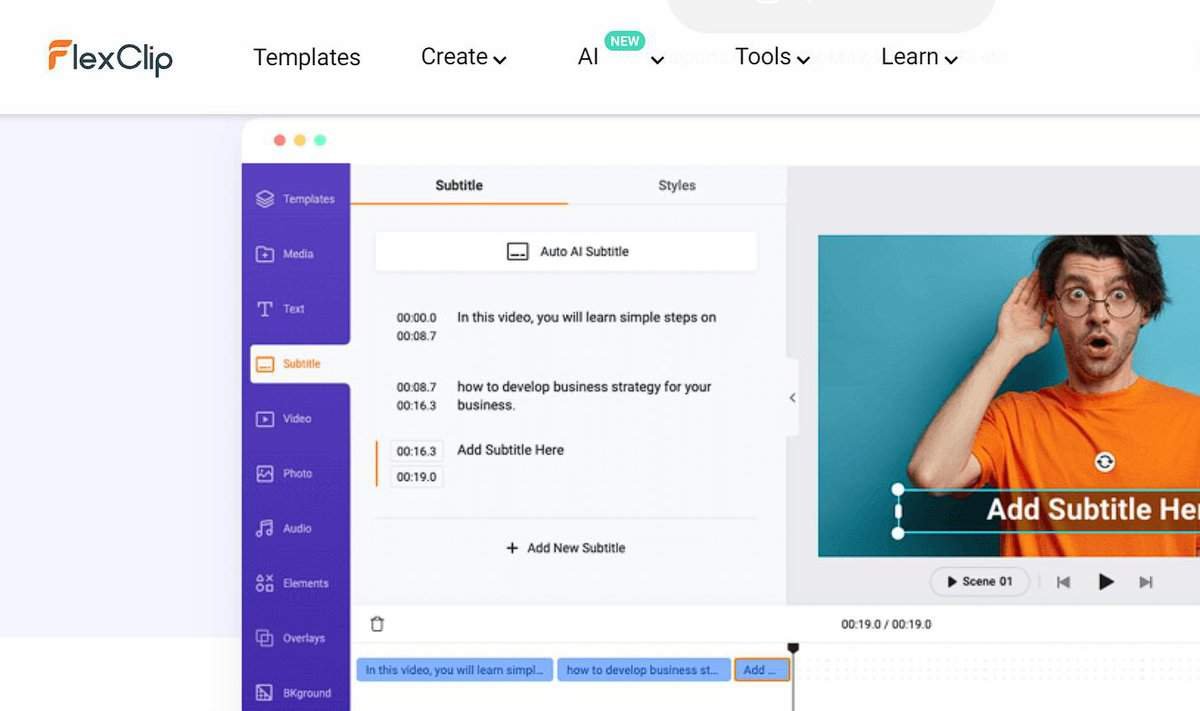Expand the Tools dropdown menu
This screenshot has width=1200, height=711.
(772, 58)
